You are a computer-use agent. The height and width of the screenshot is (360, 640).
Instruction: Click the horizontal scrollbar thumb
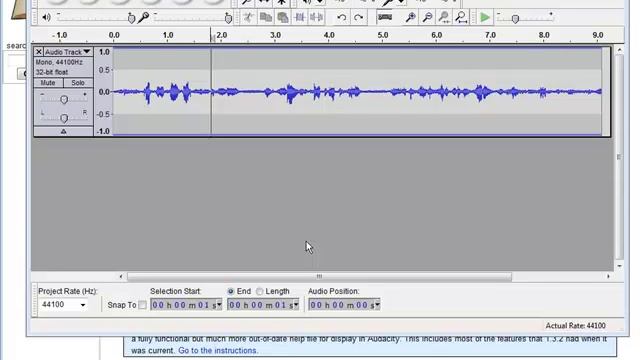tap(319, 277)
